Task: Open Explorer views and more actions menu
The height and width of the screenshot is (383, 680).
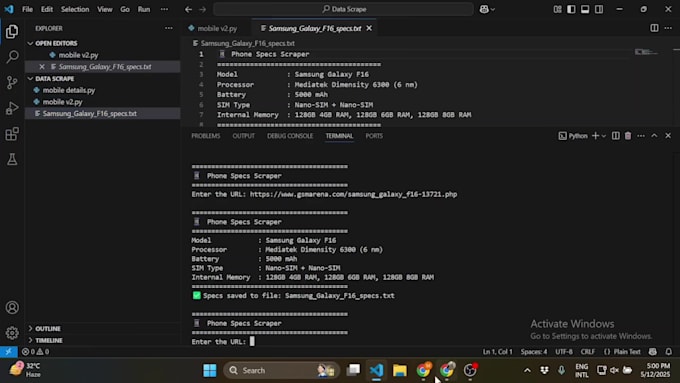Action: click(169, 28)
